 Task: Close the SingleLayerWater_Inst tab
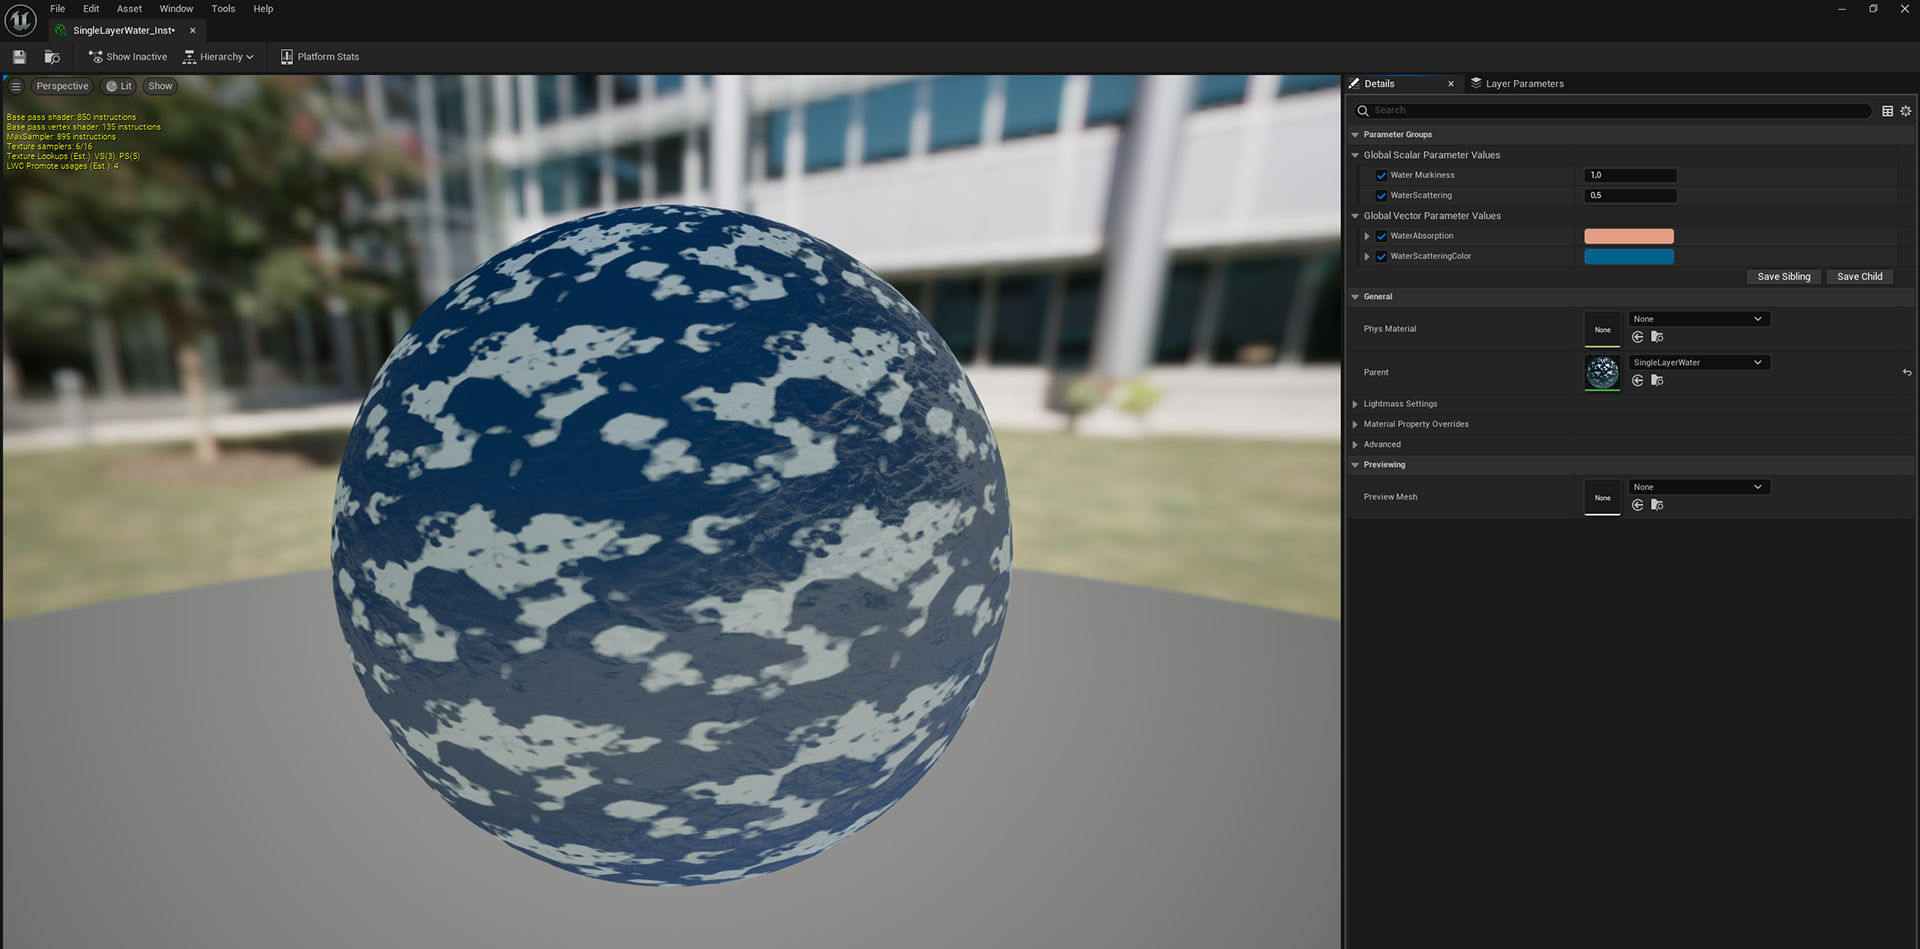point(193,31)
